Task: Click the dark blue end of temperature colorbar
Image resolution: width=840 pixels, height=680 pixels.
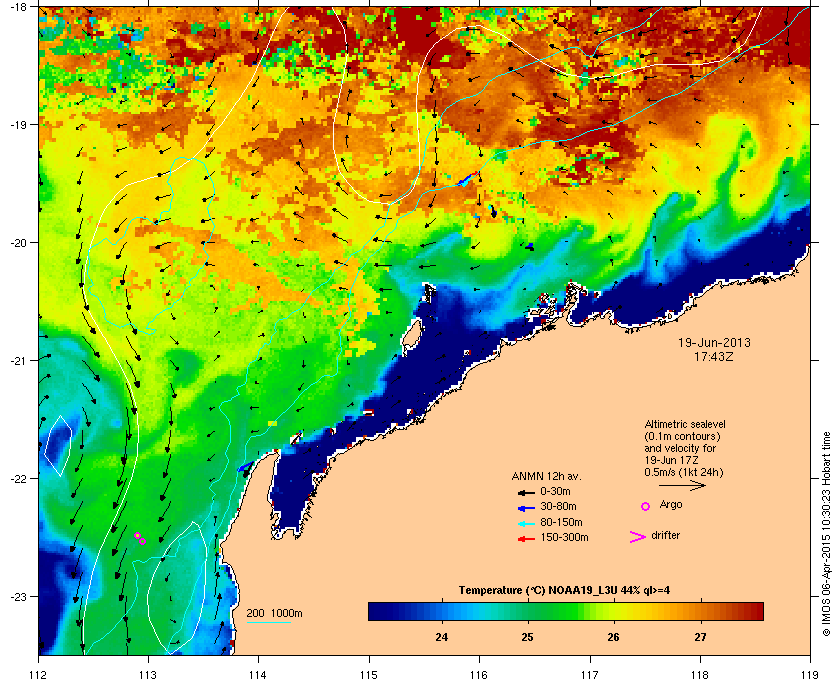Action: (378, 611)
